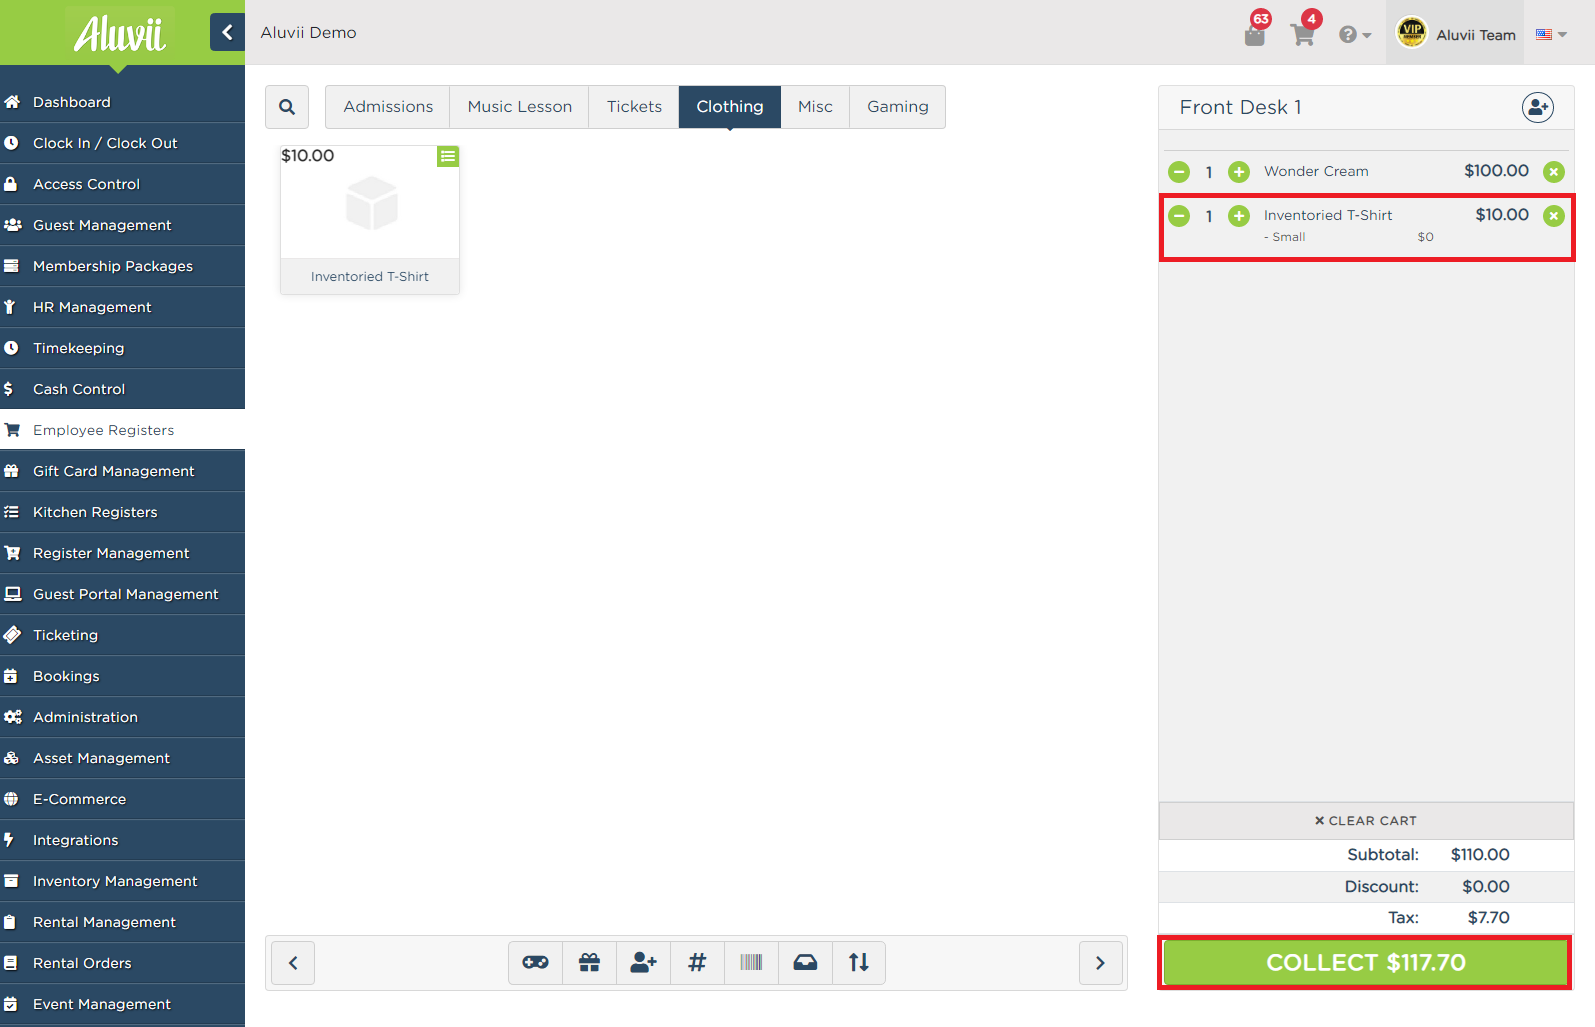Open Integrations in the sidebar
Screen dimensions: 1595x1027
[x=122, y=840]
